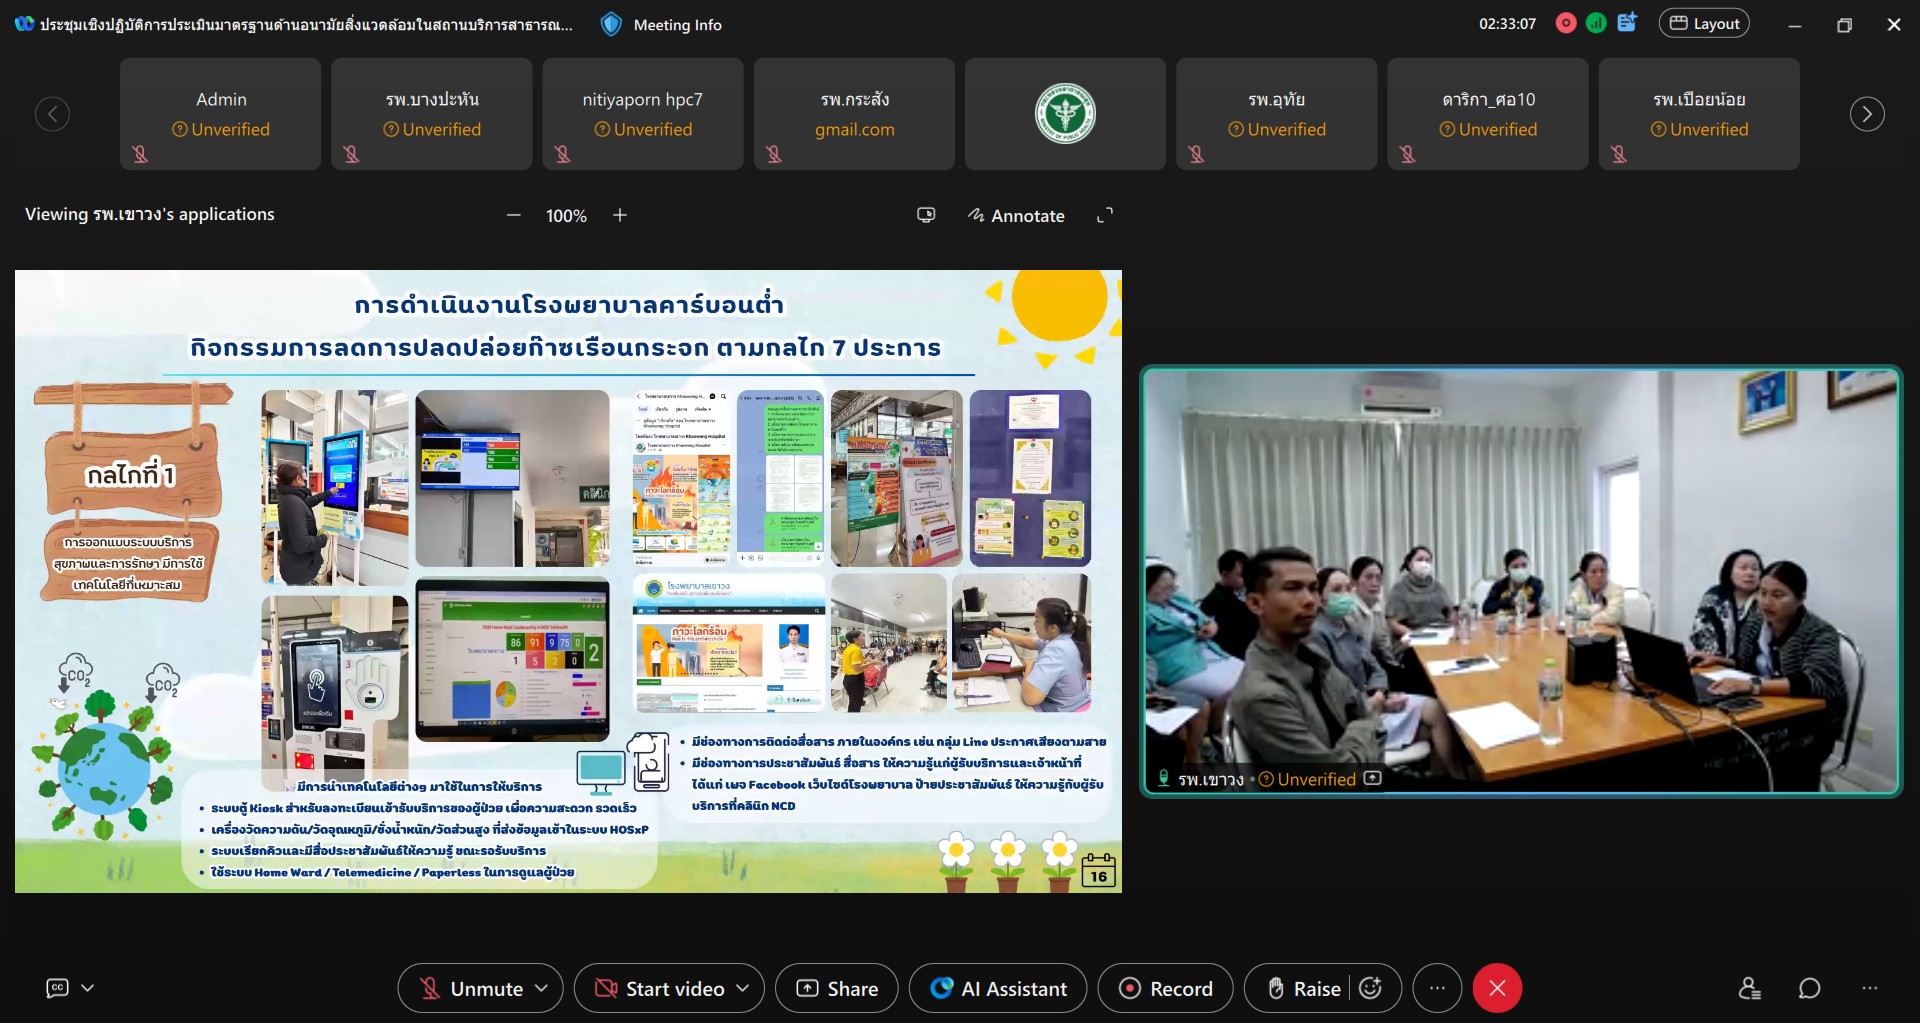Expand video options arrow beside Start video

tap(743, 988)
